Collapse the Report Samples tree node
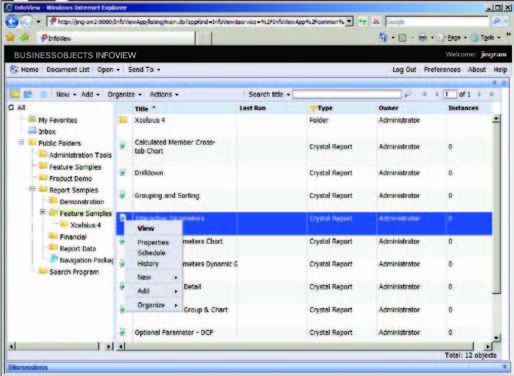 pyautogui.click(x=32, y=189)
